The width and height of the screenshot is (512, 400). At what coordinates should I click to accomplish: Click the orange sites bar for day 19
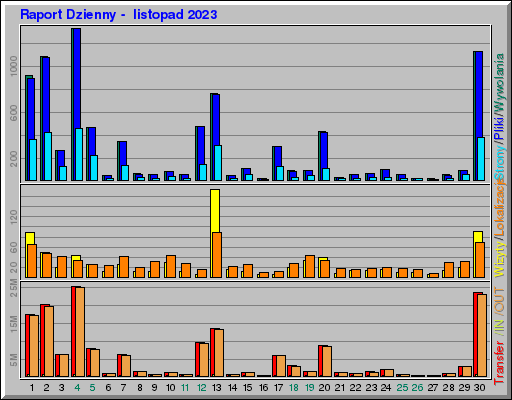click(x=310, y=266)
